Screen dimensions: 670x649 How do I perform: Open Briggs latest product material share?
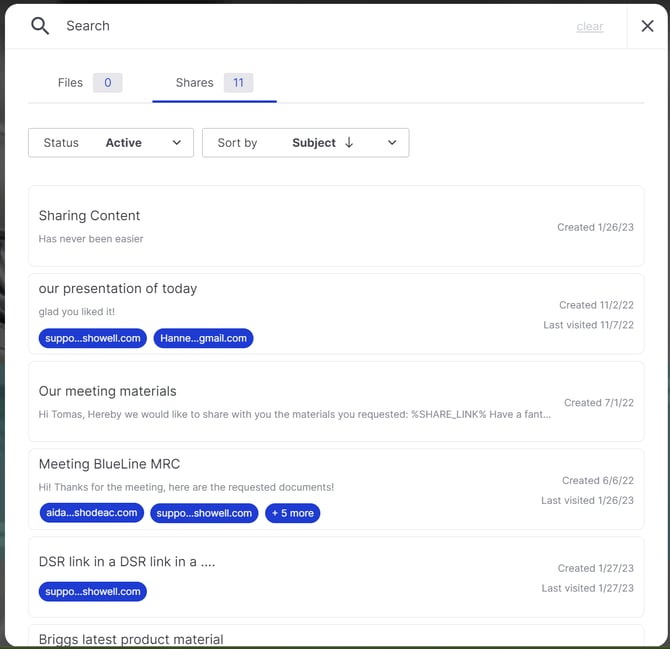click(131, 638)
